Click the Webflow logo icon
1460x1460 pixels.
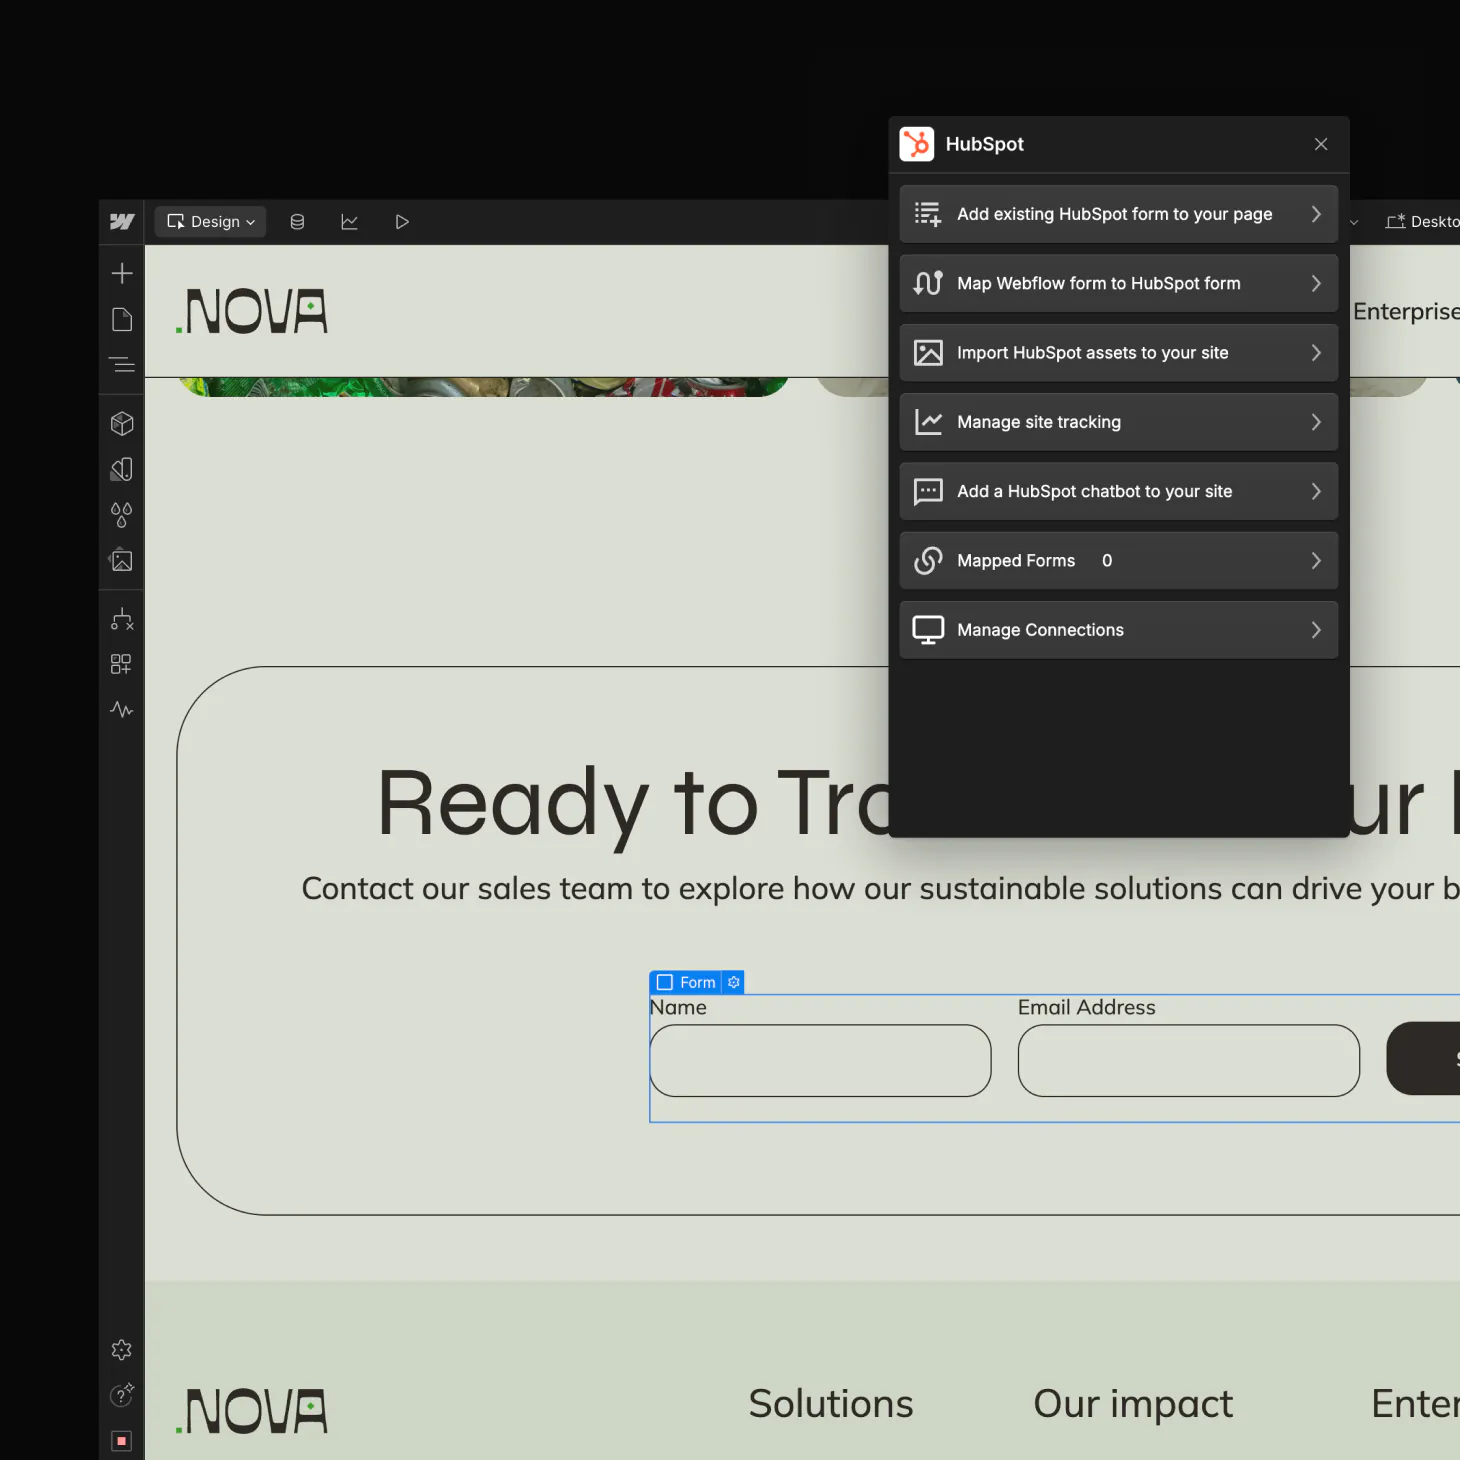122,222
